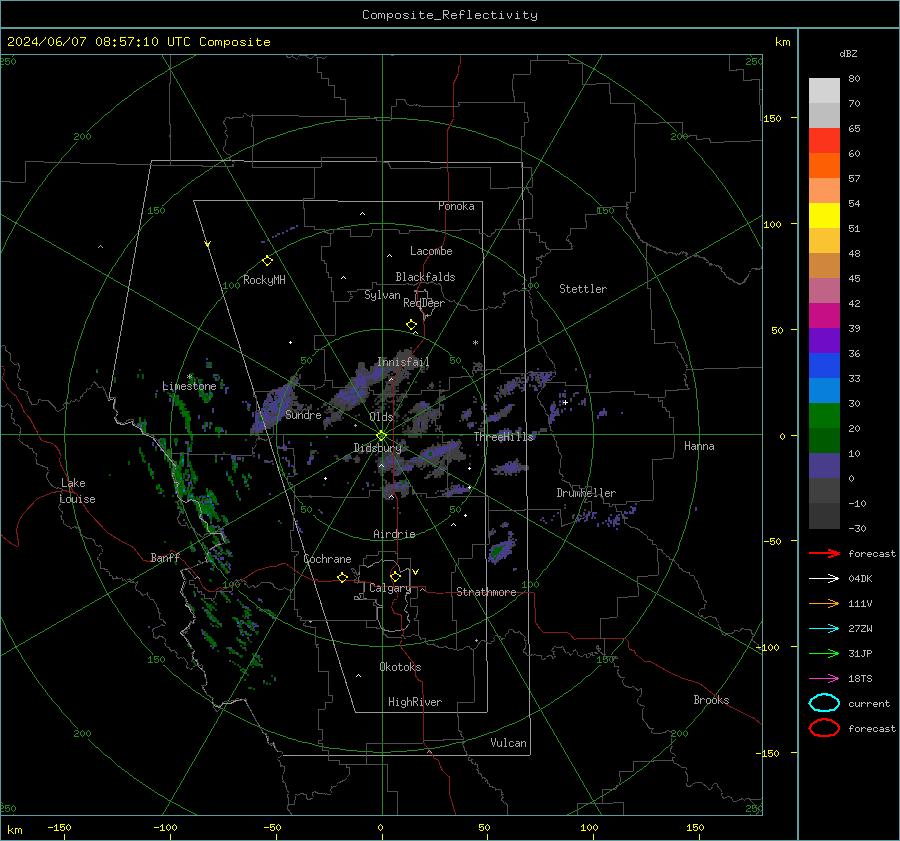Select the light gray 80-70 dBZ swatch

click(x=824, y=91)
